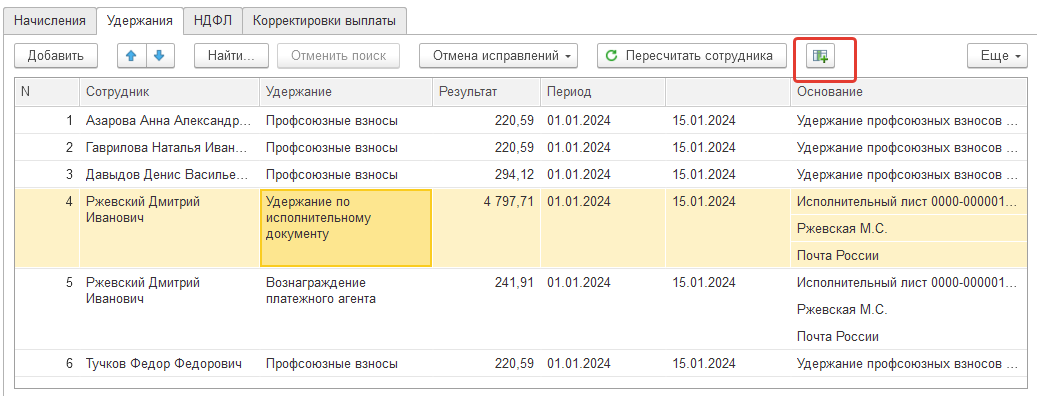Open the НДФЛ tab

(213, 21)
